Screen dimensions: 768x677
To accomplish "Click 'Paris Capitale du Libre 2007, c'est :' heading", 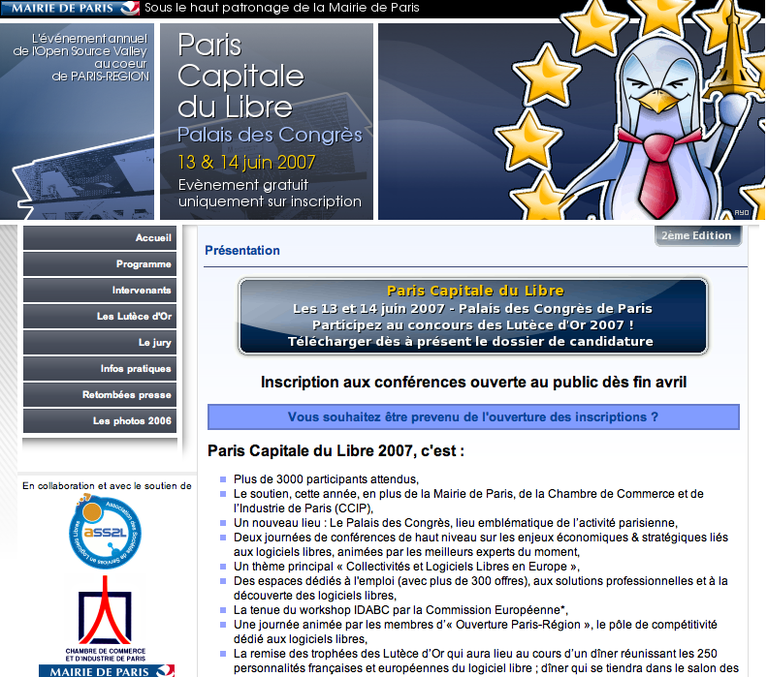I will click(336, 451).
